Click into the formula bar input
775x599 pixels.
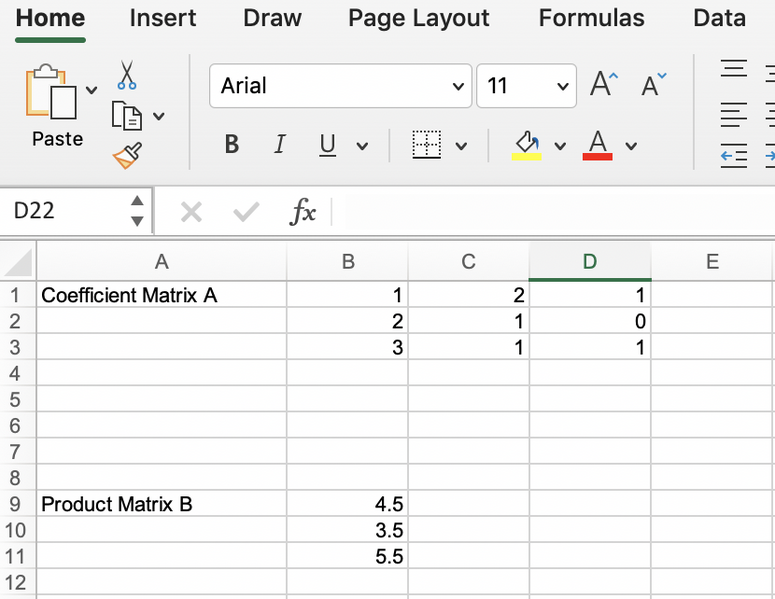click(553, 212)
